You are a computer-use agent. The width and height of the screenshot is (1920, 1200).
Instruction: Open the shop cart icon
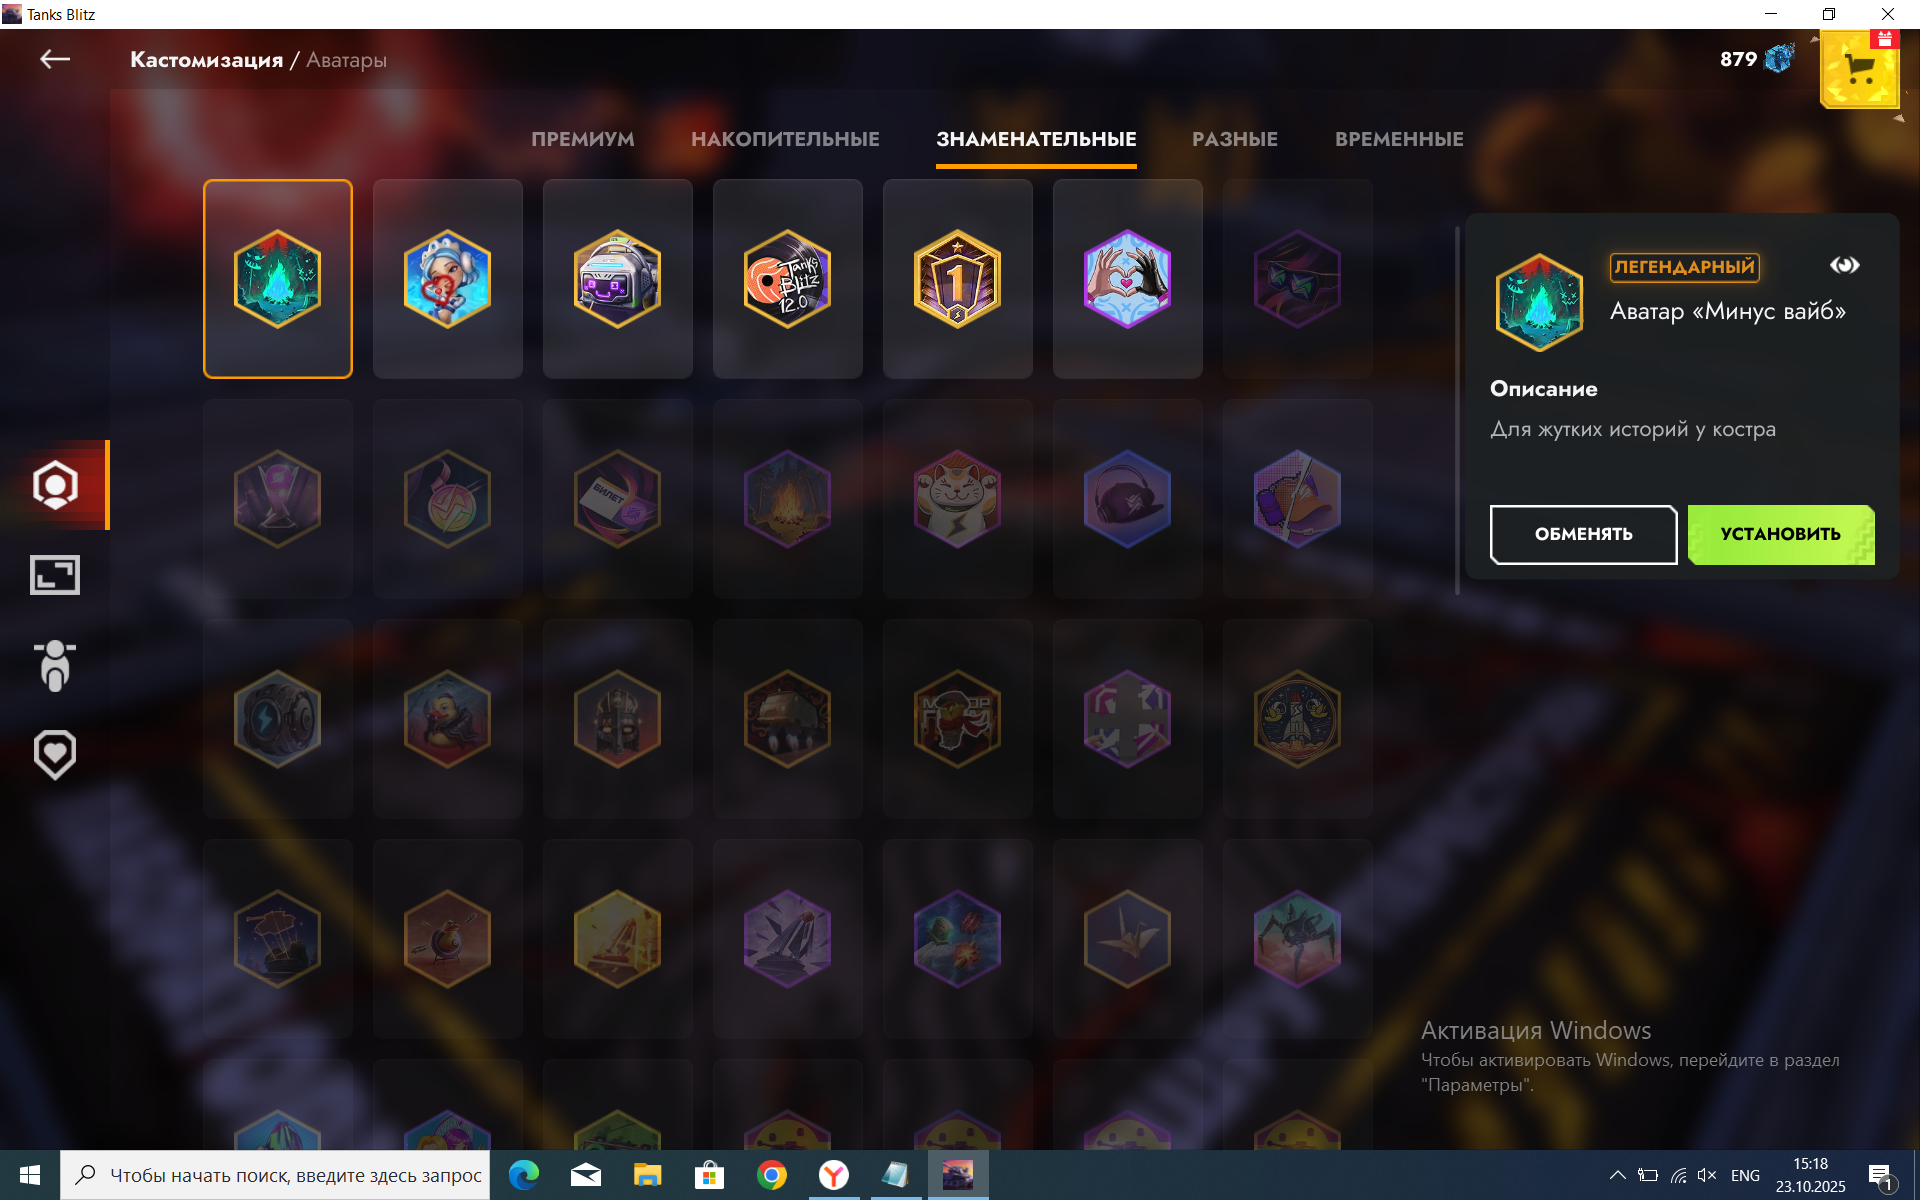[x=1859, y=70]
